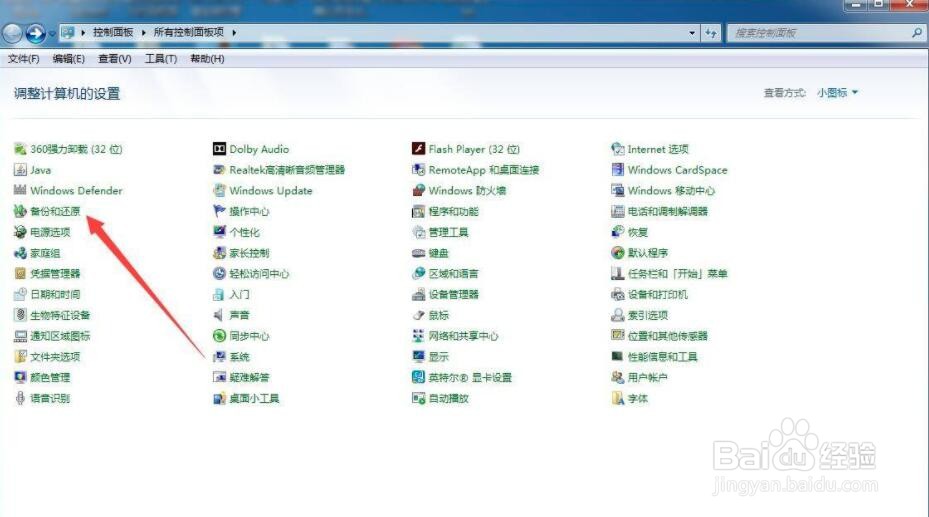Image resolution: width=929 pixels, height=517 pixels.
Task: Open the 个性化 icon
Action: point(219,232)
